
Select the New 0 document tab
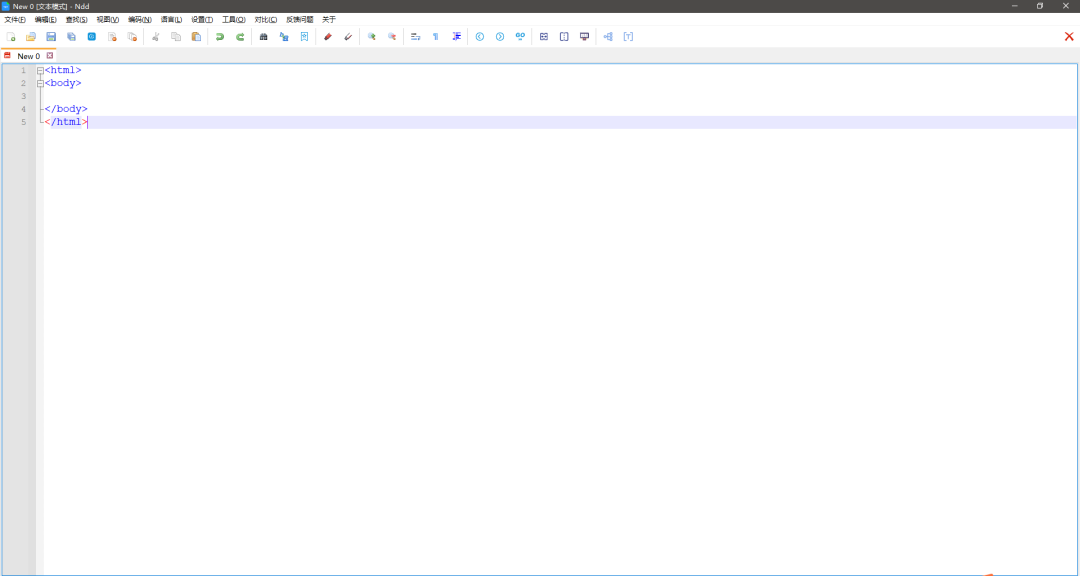(x=28, y=56)
